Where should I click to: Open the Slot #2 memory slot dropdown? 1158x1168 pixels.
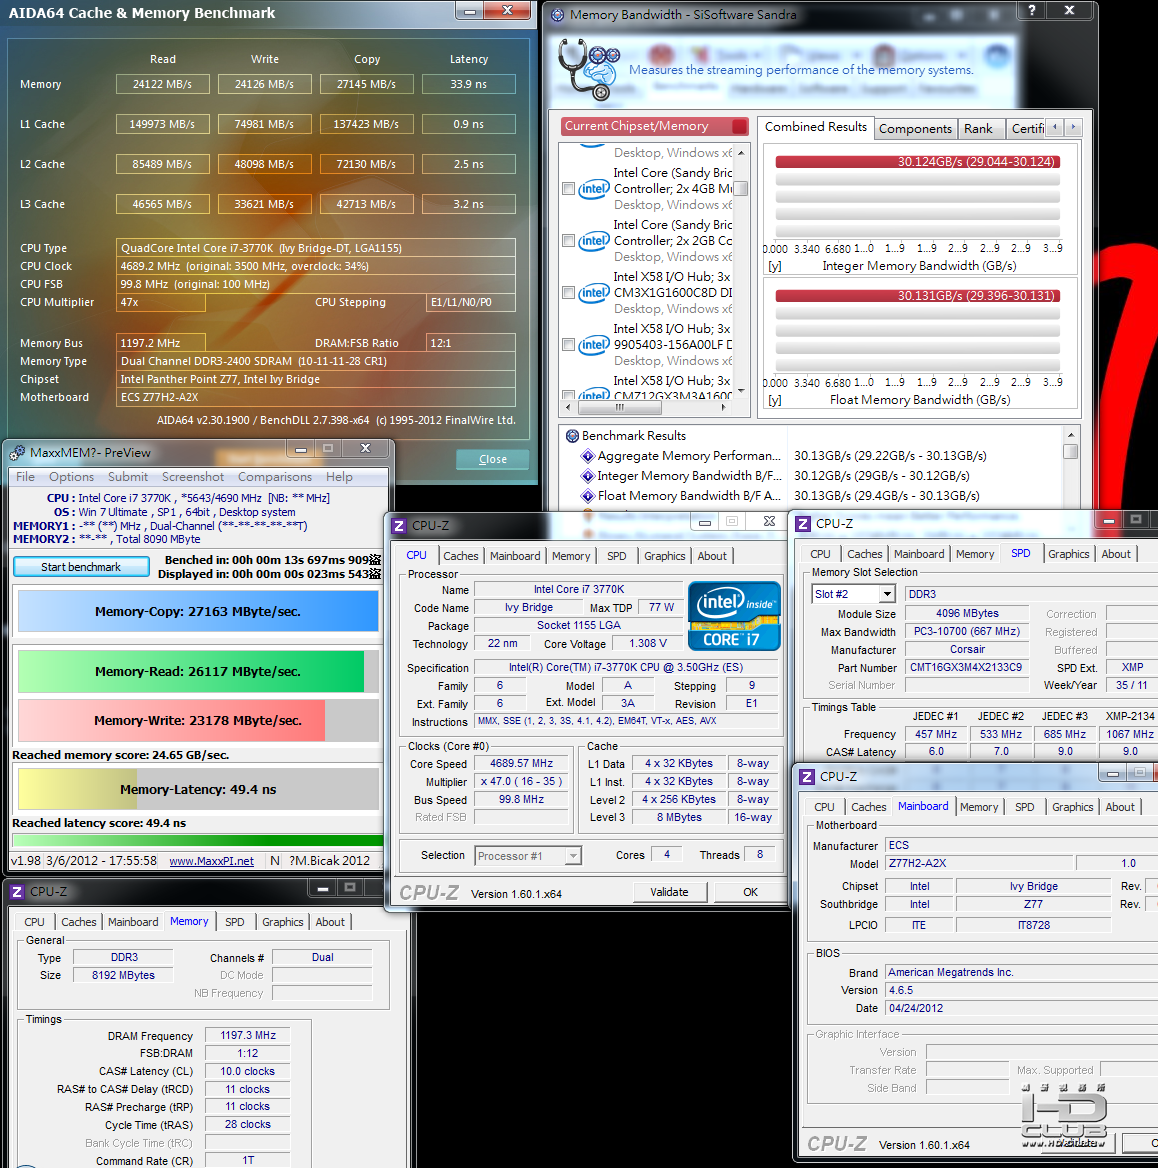tap(886, 594)
